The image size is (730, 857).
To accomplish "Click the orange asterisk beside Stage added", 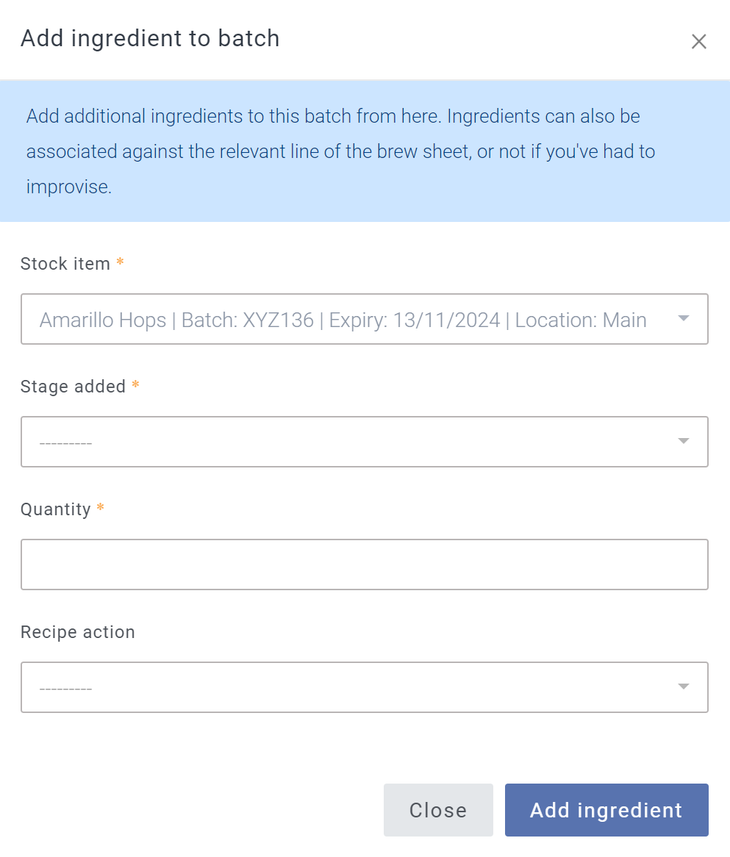I will pyautogui.click(x=136, y=386).
